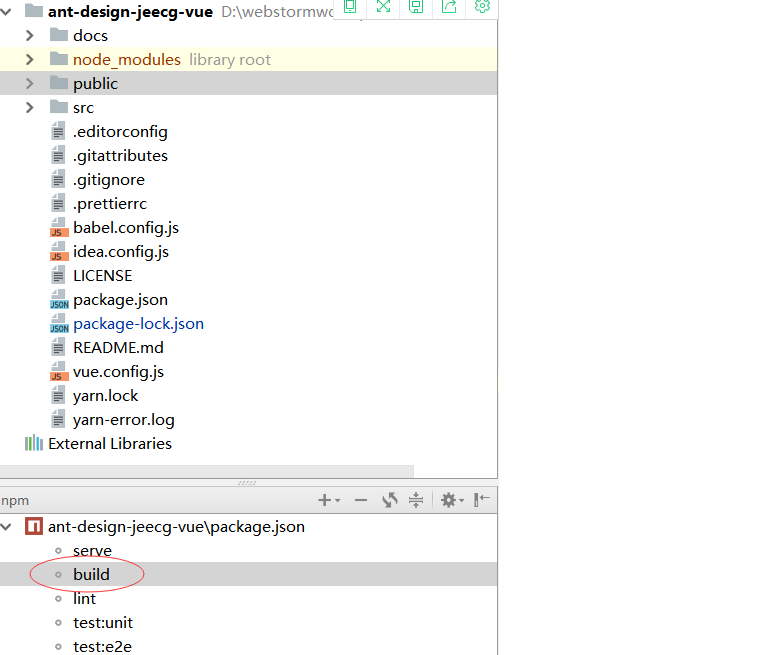This screenshot has height=655, width=763.
Task: Select the vue.config.js file
Action: pyautogui.click(x=118, y=372)
